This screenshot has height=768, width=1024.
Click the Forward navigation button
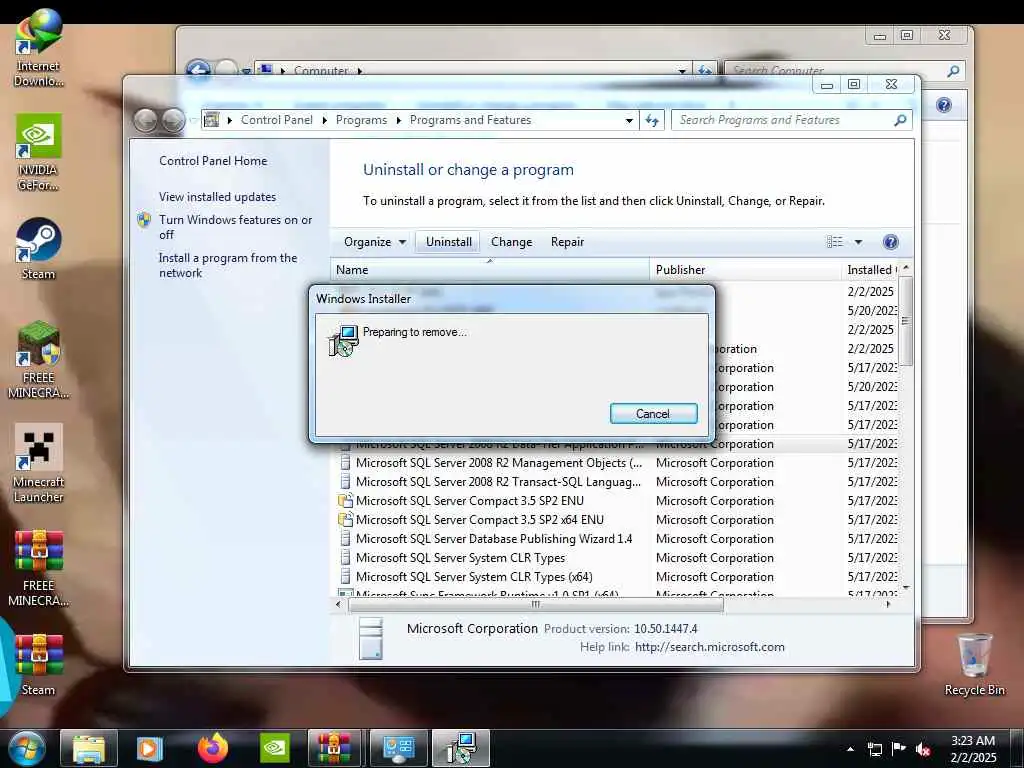(173, 120)
